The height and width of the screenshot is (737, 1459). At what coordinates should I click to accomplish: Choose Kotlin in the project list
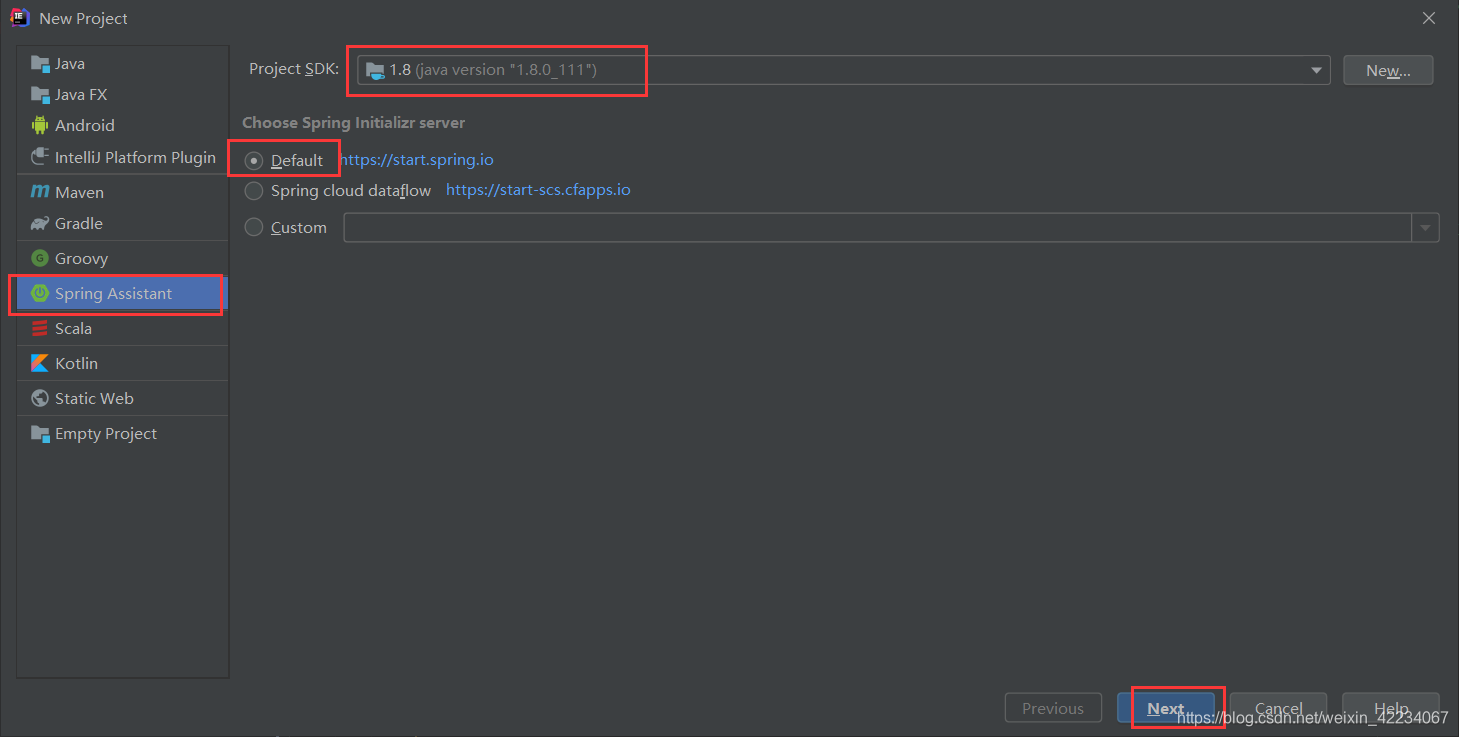point(122,363)
